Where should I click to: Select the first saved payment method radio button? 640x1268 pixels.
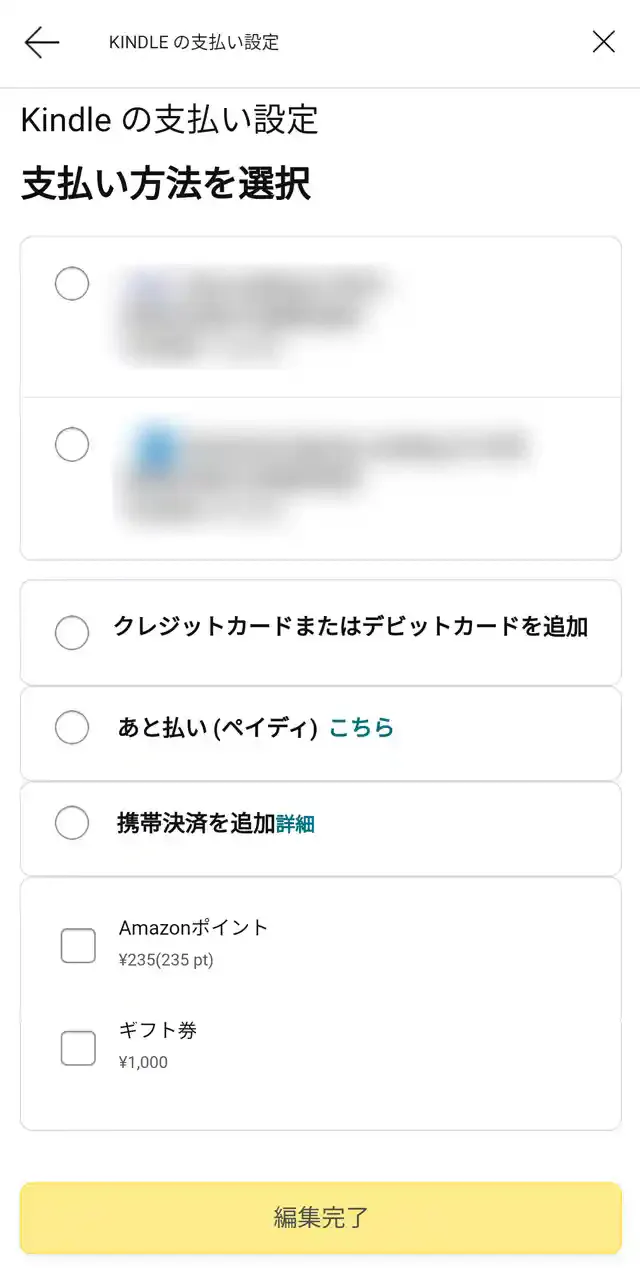71,284
